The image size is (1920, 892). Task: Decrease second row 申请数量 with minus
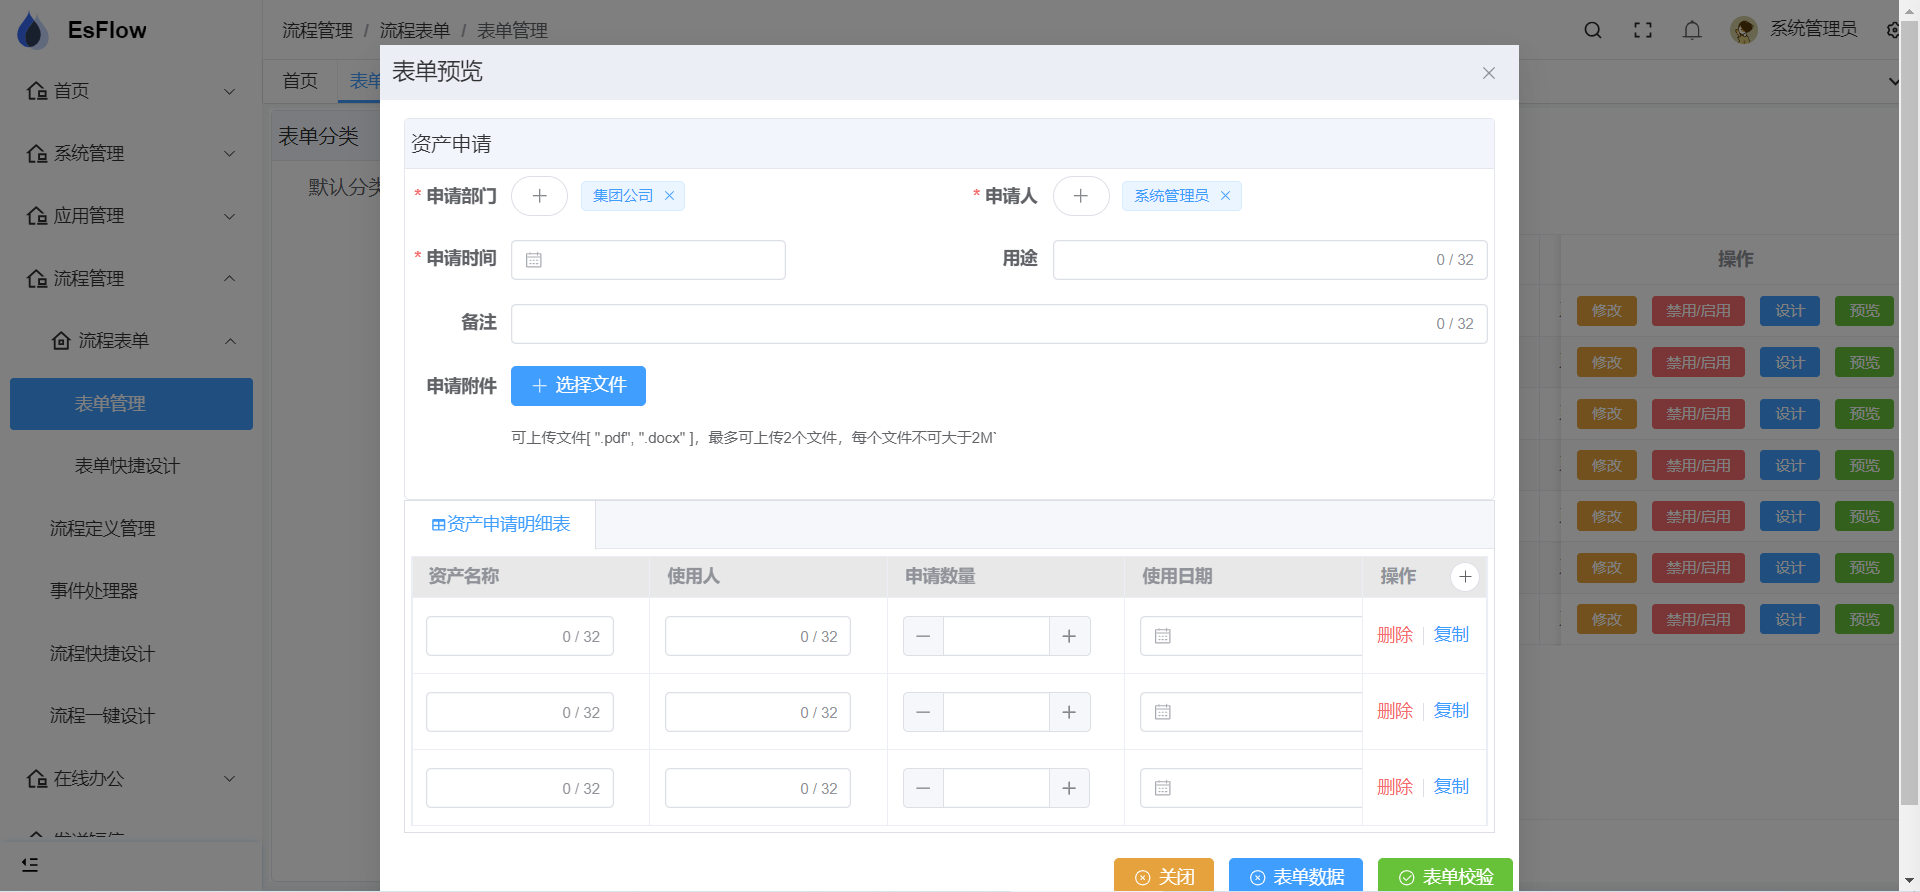click(x=923, y=712)
